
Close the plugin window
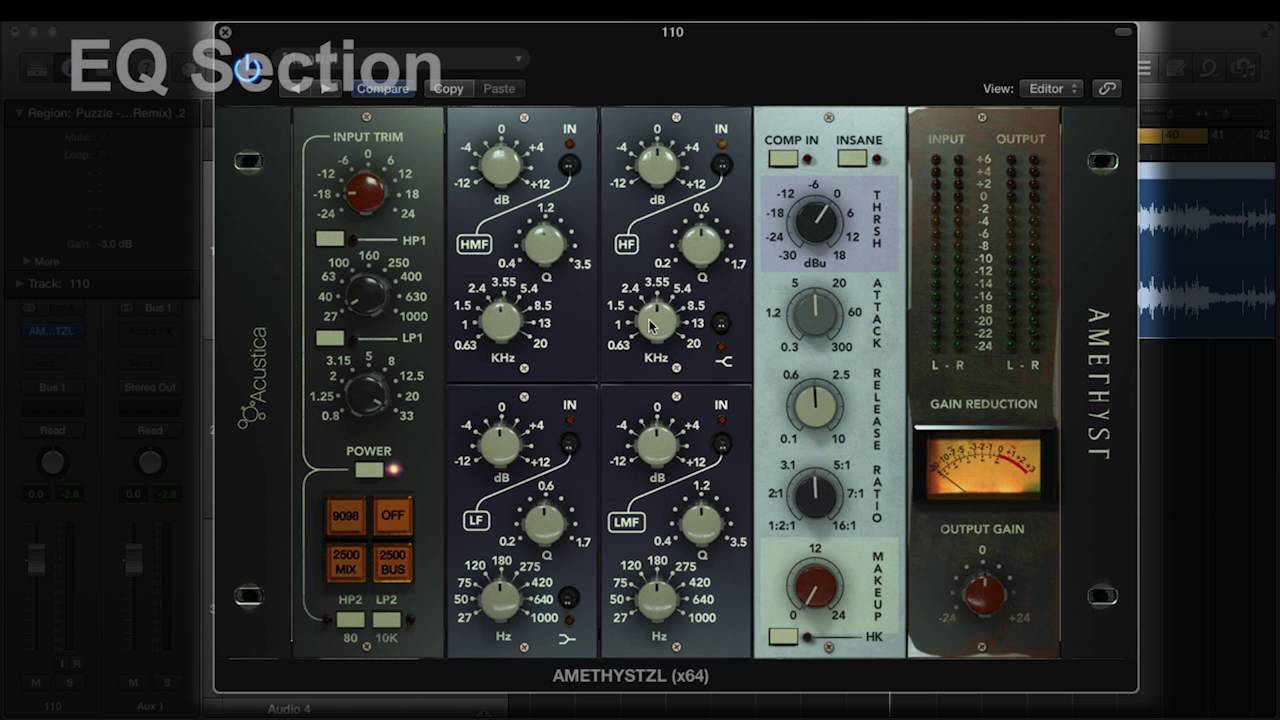(x=225, y=33)
